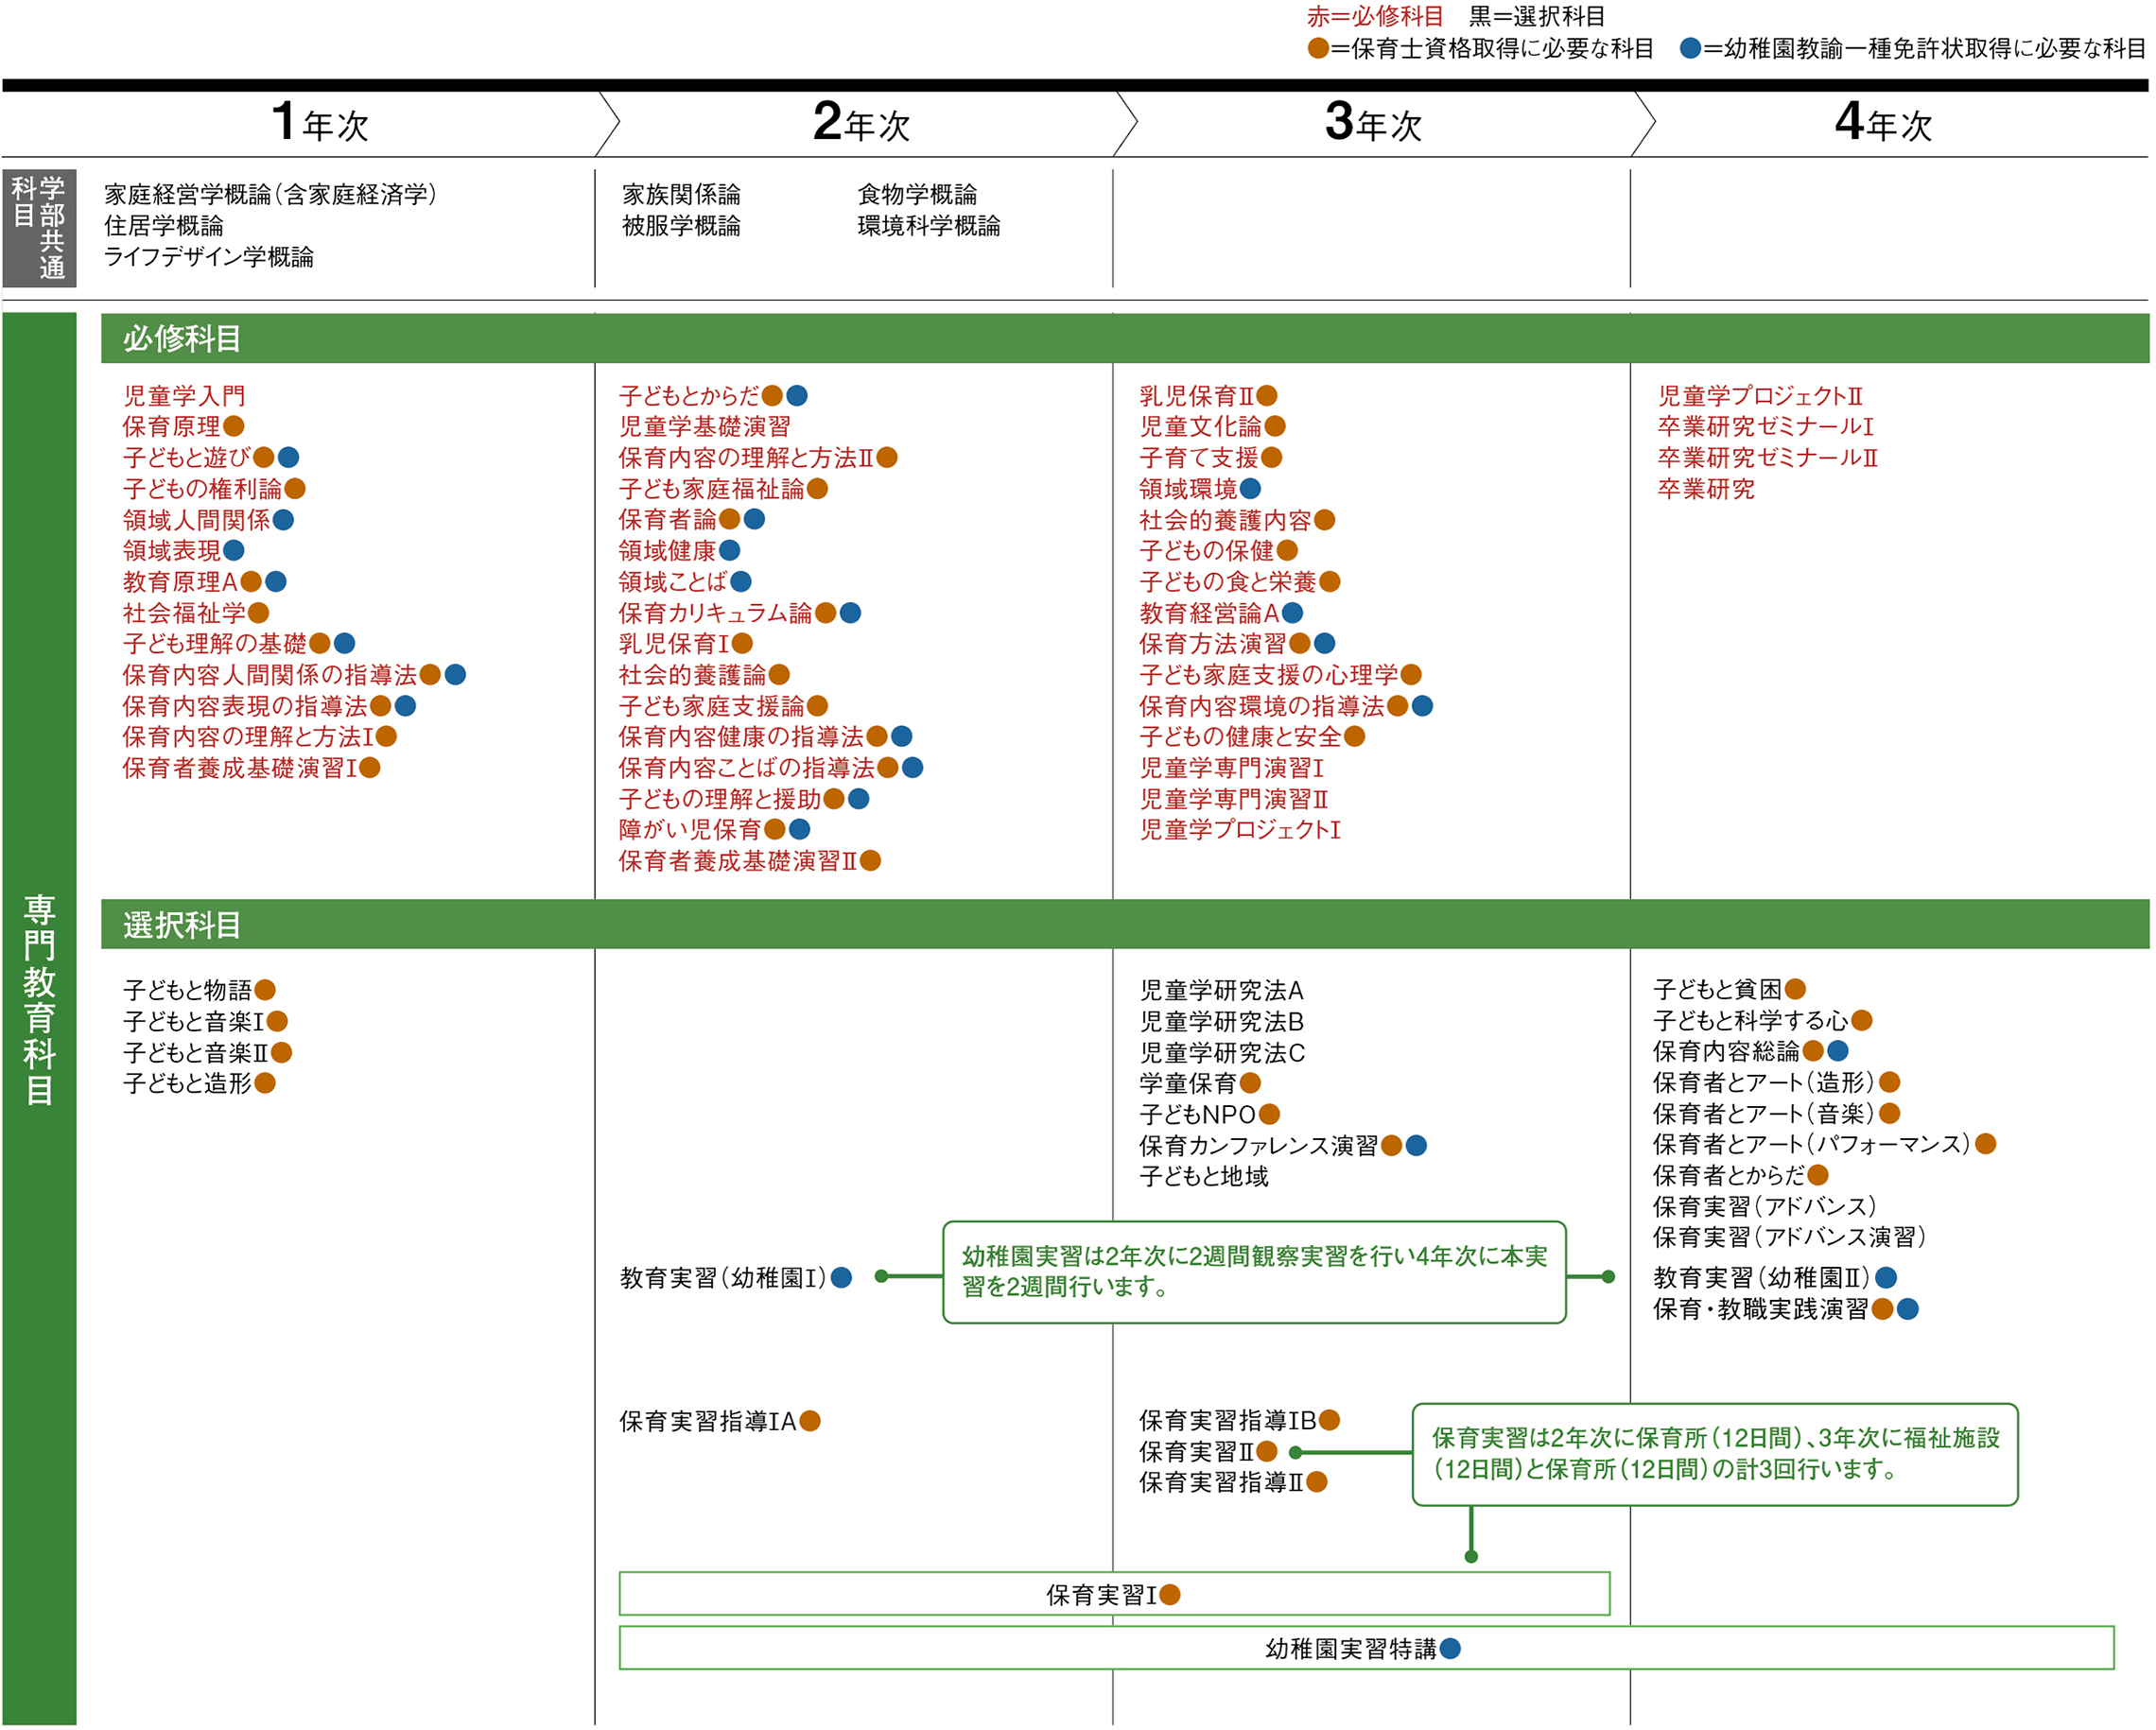Click the blue dot beside 領域表現

[234, 551]
